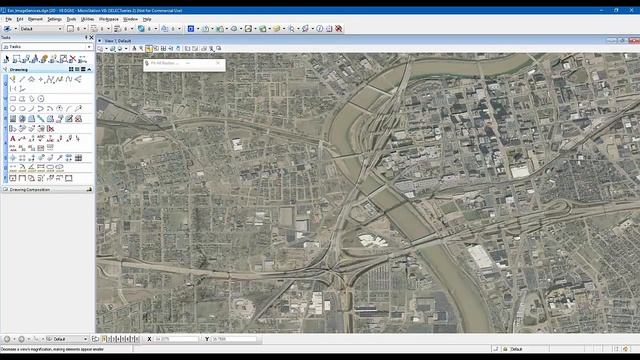Click the Default level text in right status bar
Image resolution: width=640 pixels, height=360 pixels.
[516, 349]
